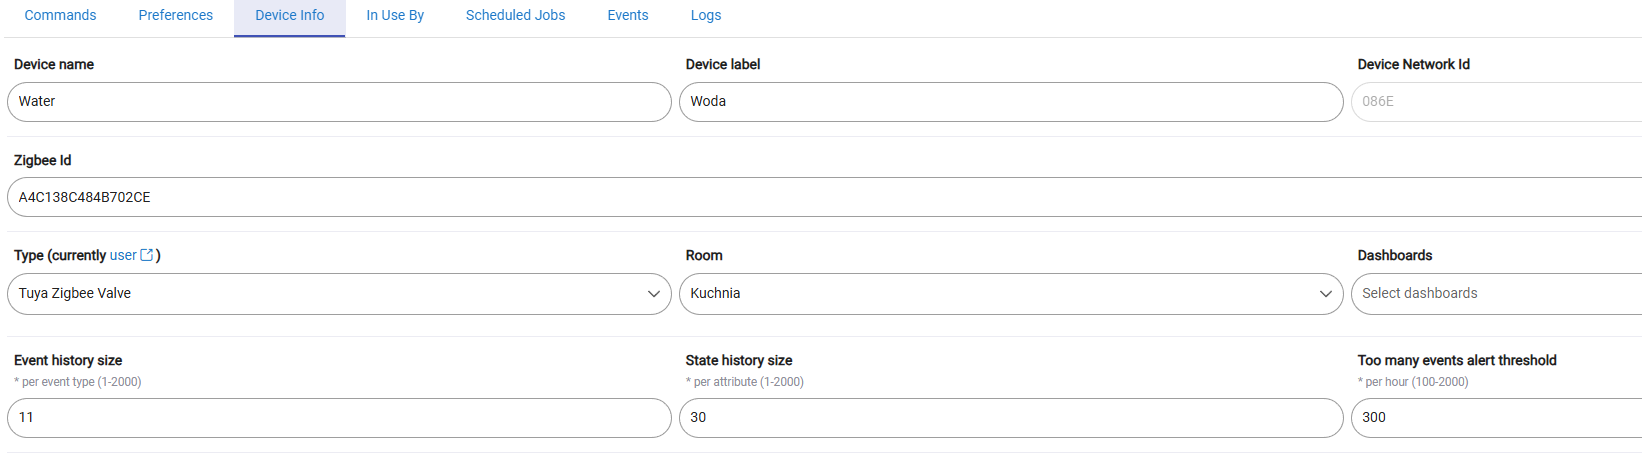
Task: Click the user driver type link
Action: point(123,255)
